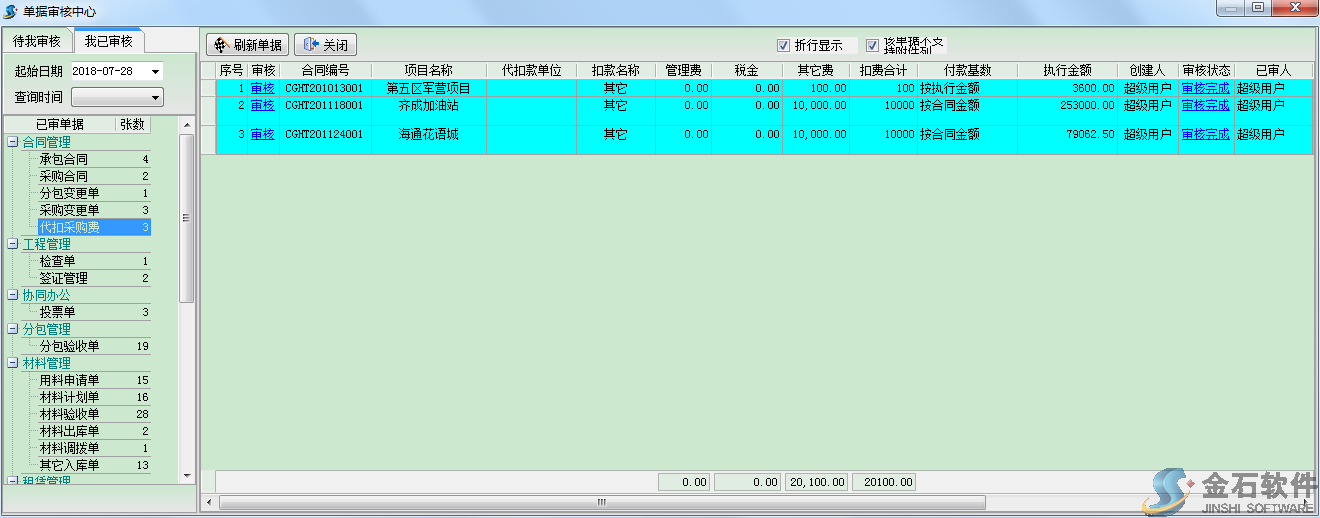Open the 查询时间 combo box
The width and height of the screenshot is (1320, 518).
click(117, 97)
